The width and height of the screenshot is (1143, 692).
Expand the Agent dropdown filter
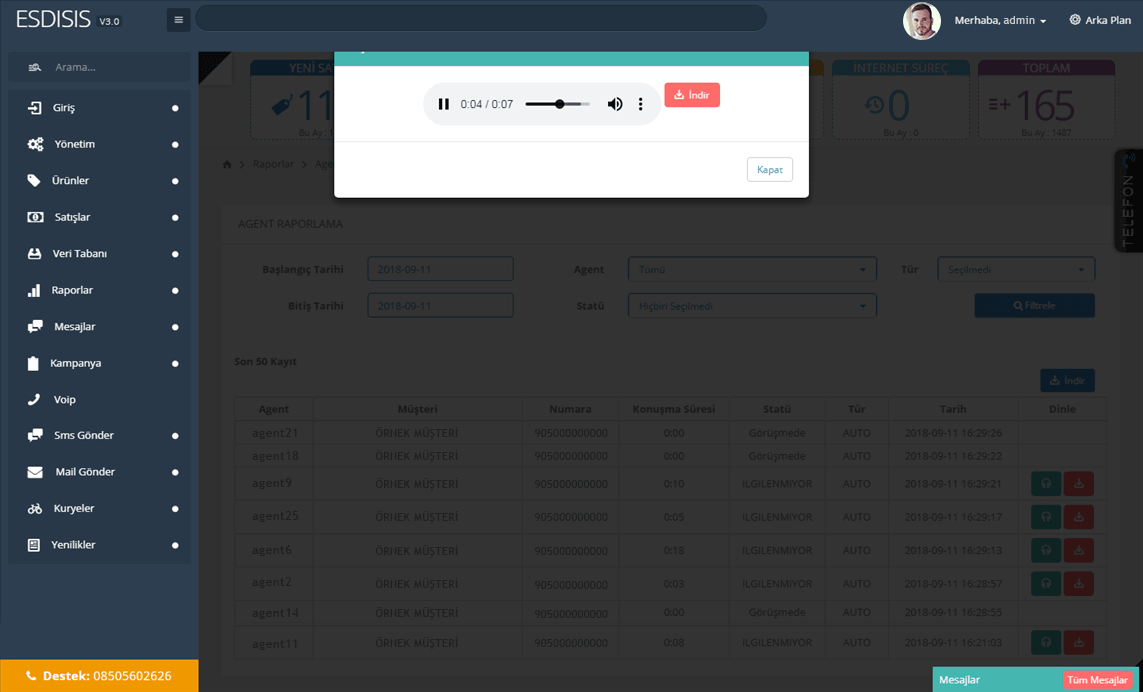(752, 269)
